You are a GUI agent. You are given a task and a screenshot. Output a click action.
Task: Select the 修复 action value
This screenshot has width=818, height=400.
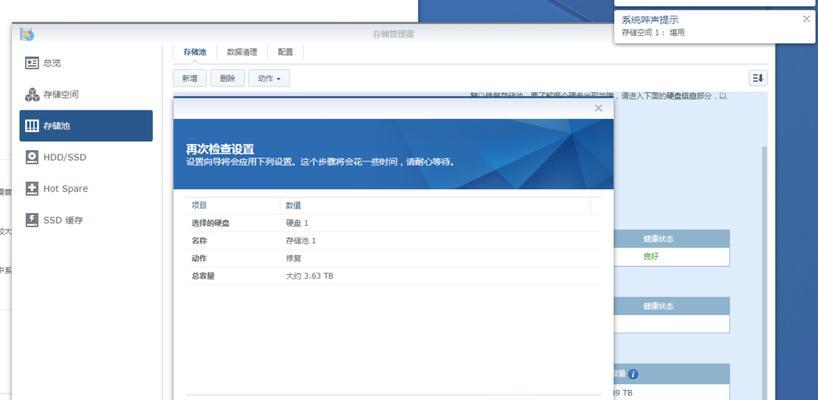click(x=293, y=258)
